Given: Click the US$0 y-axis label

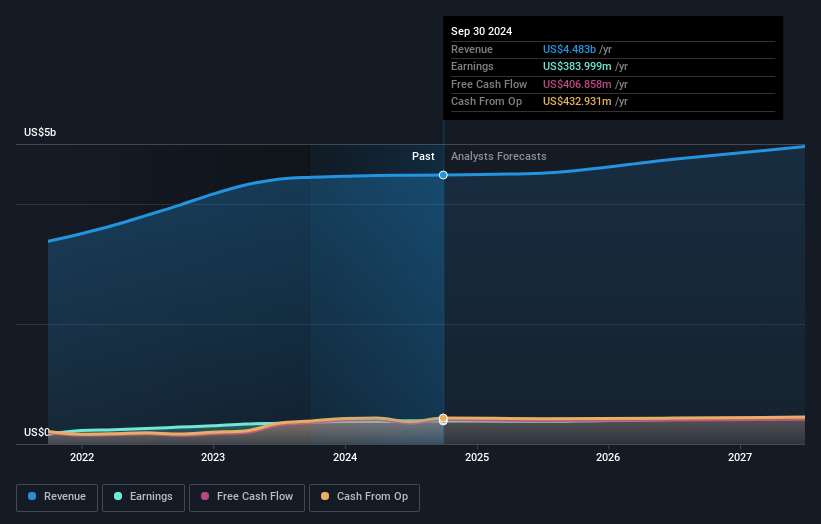Looking at the screenshot, I should 37,432.
